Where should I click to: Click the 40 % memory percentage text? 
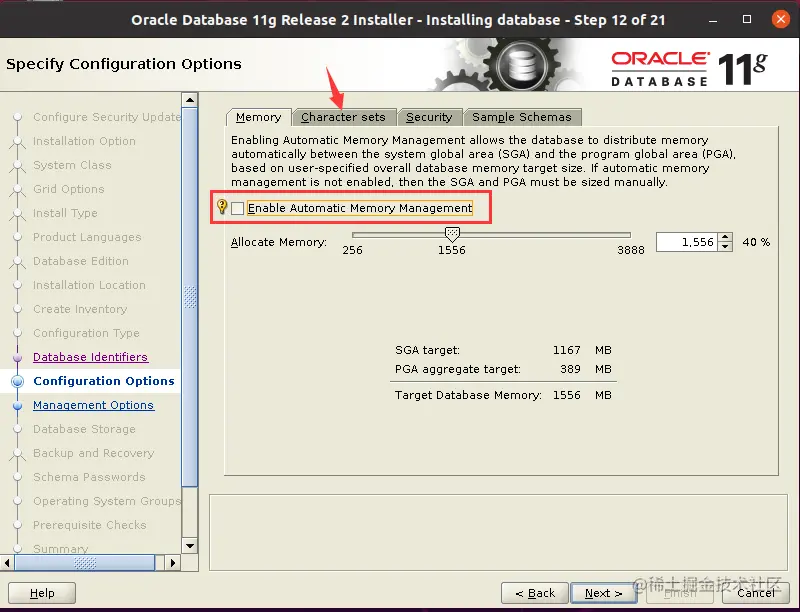click(756, 242)
